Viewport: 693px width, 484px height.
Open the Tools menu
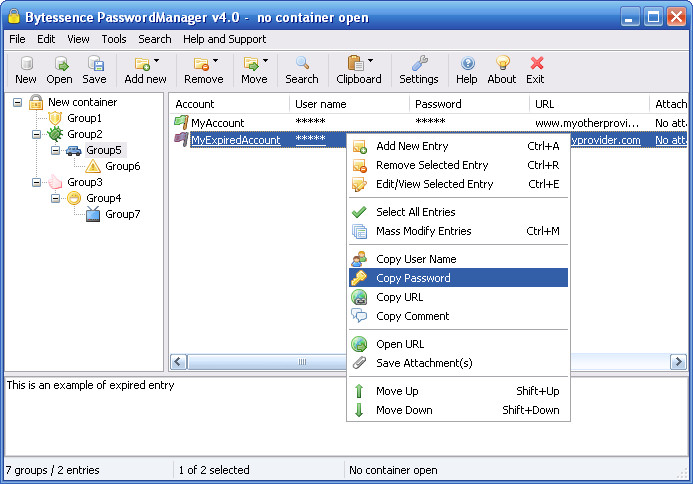114,39
